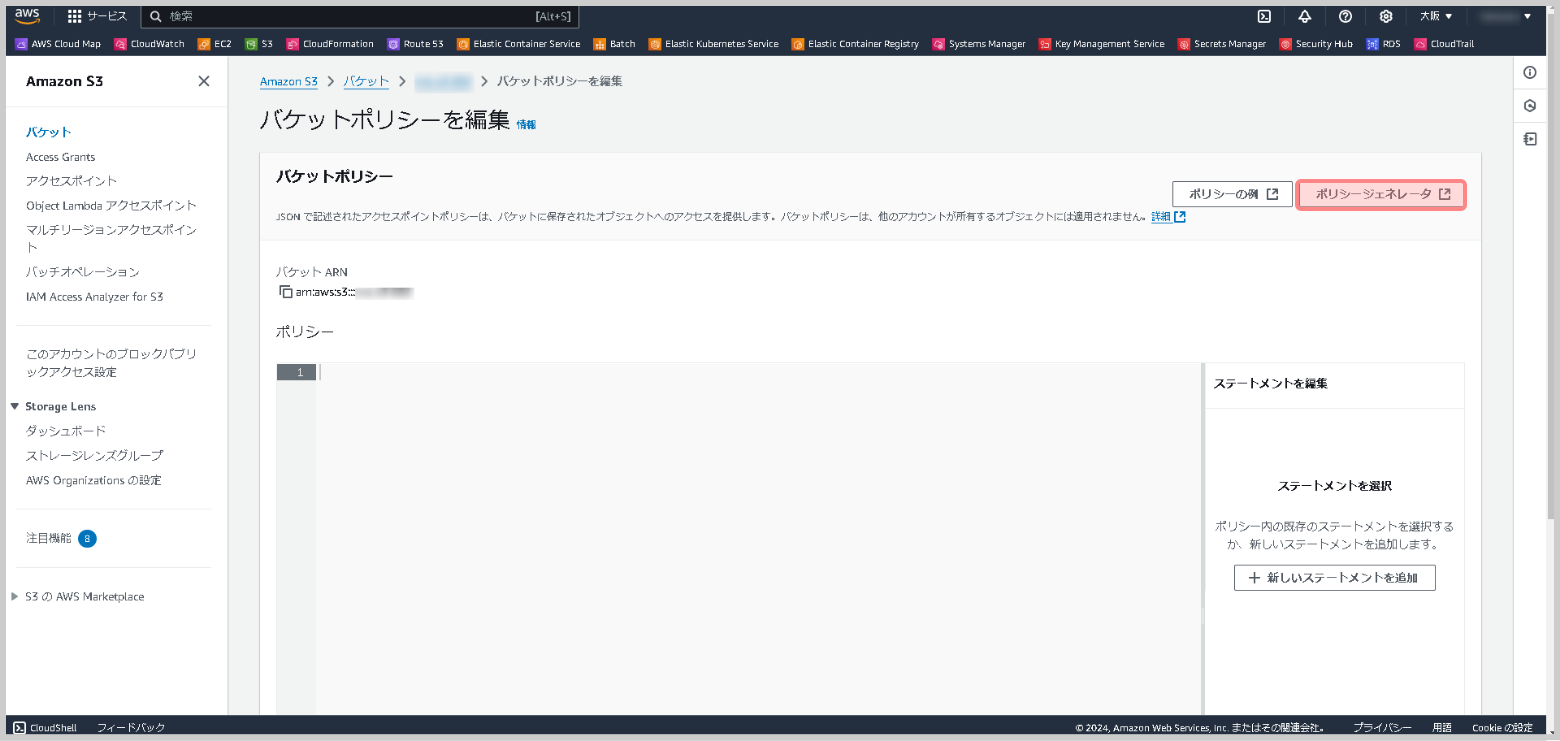1560x741 pixels.
Task: Open EC2 bookmark
Action: (214, 44)
